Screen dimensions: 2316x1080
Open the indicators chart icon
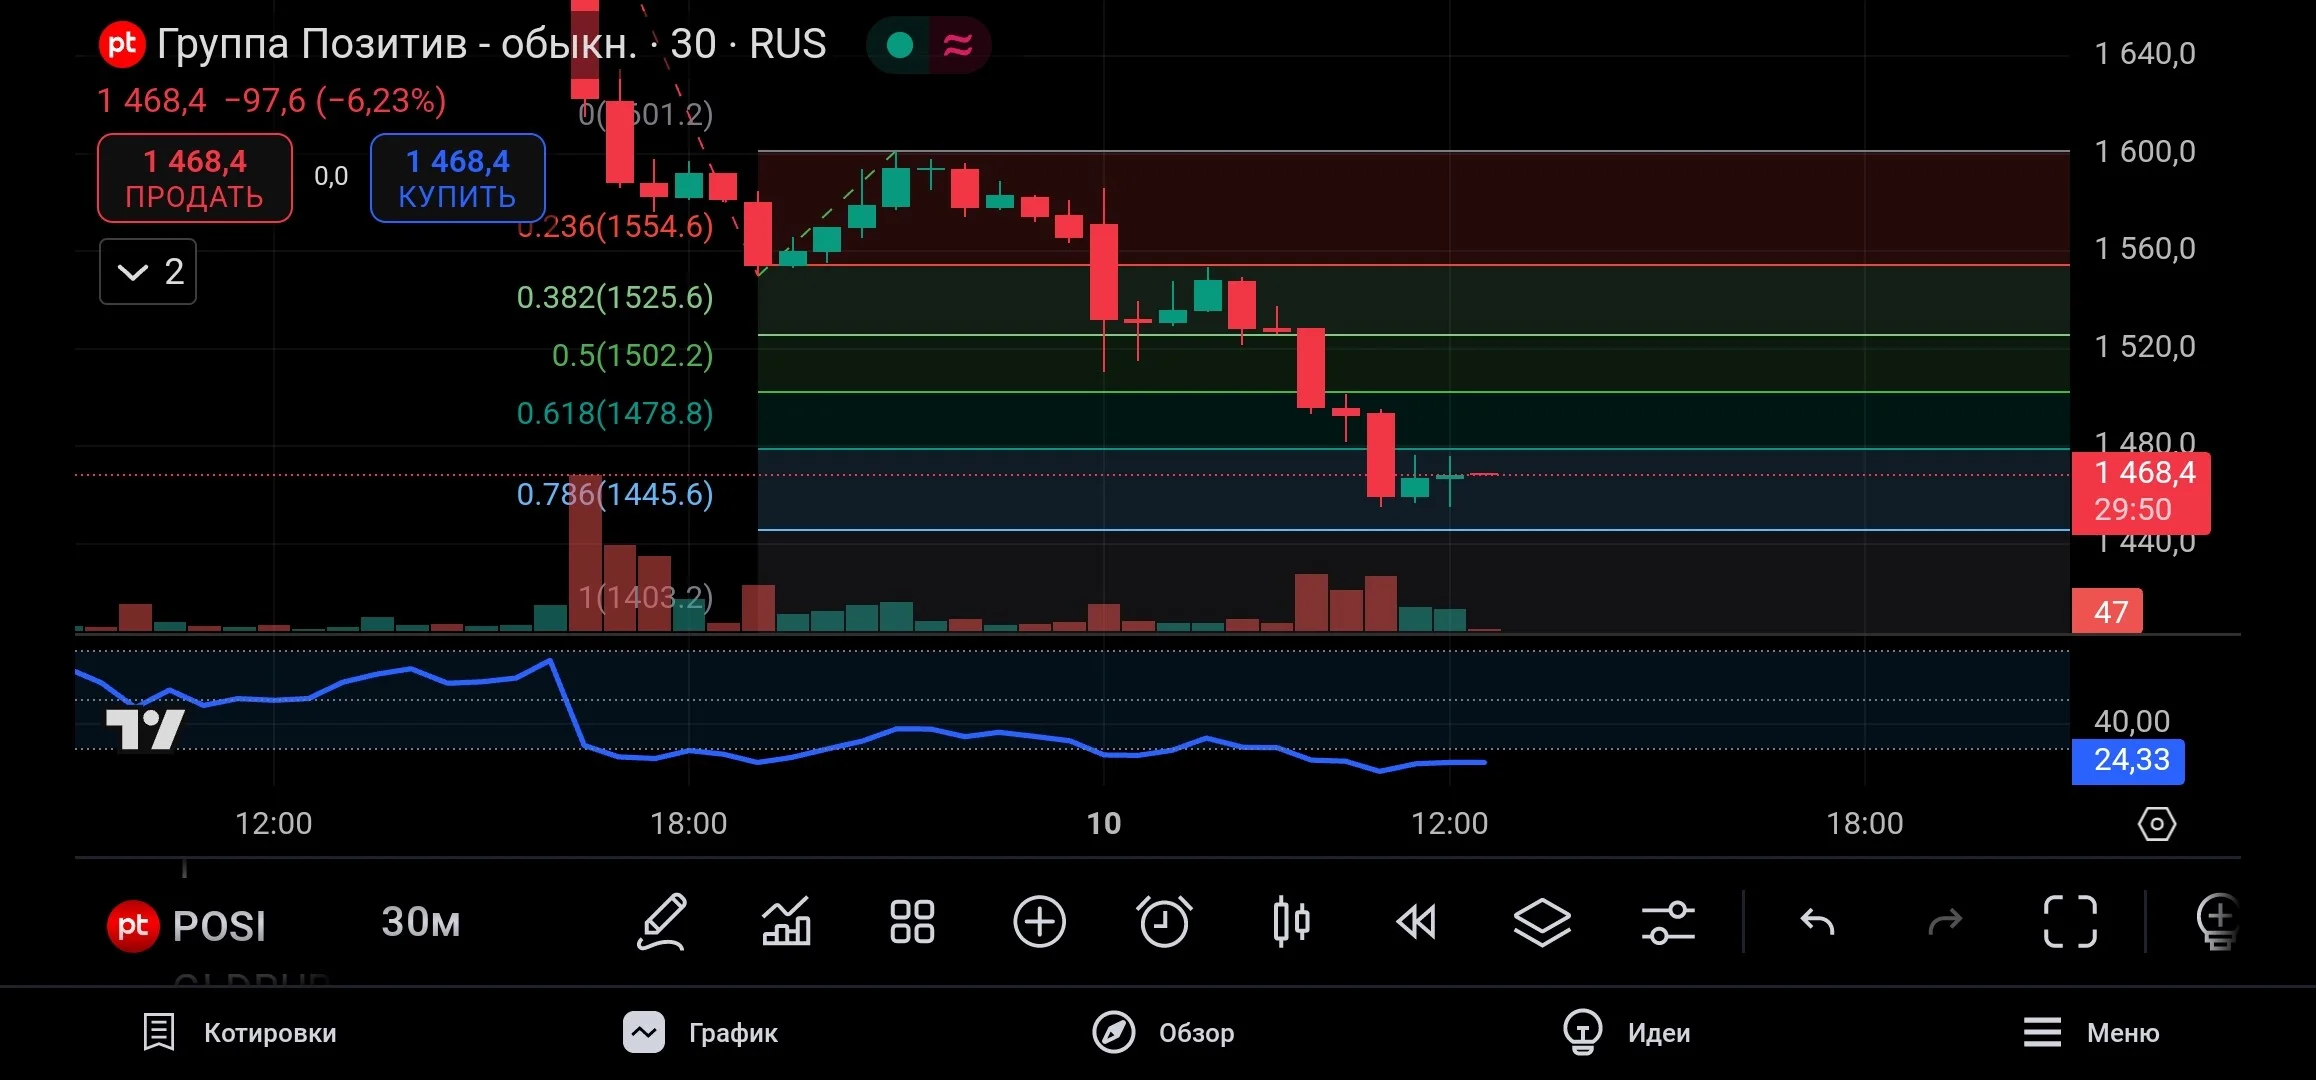(x=787, y=921)
